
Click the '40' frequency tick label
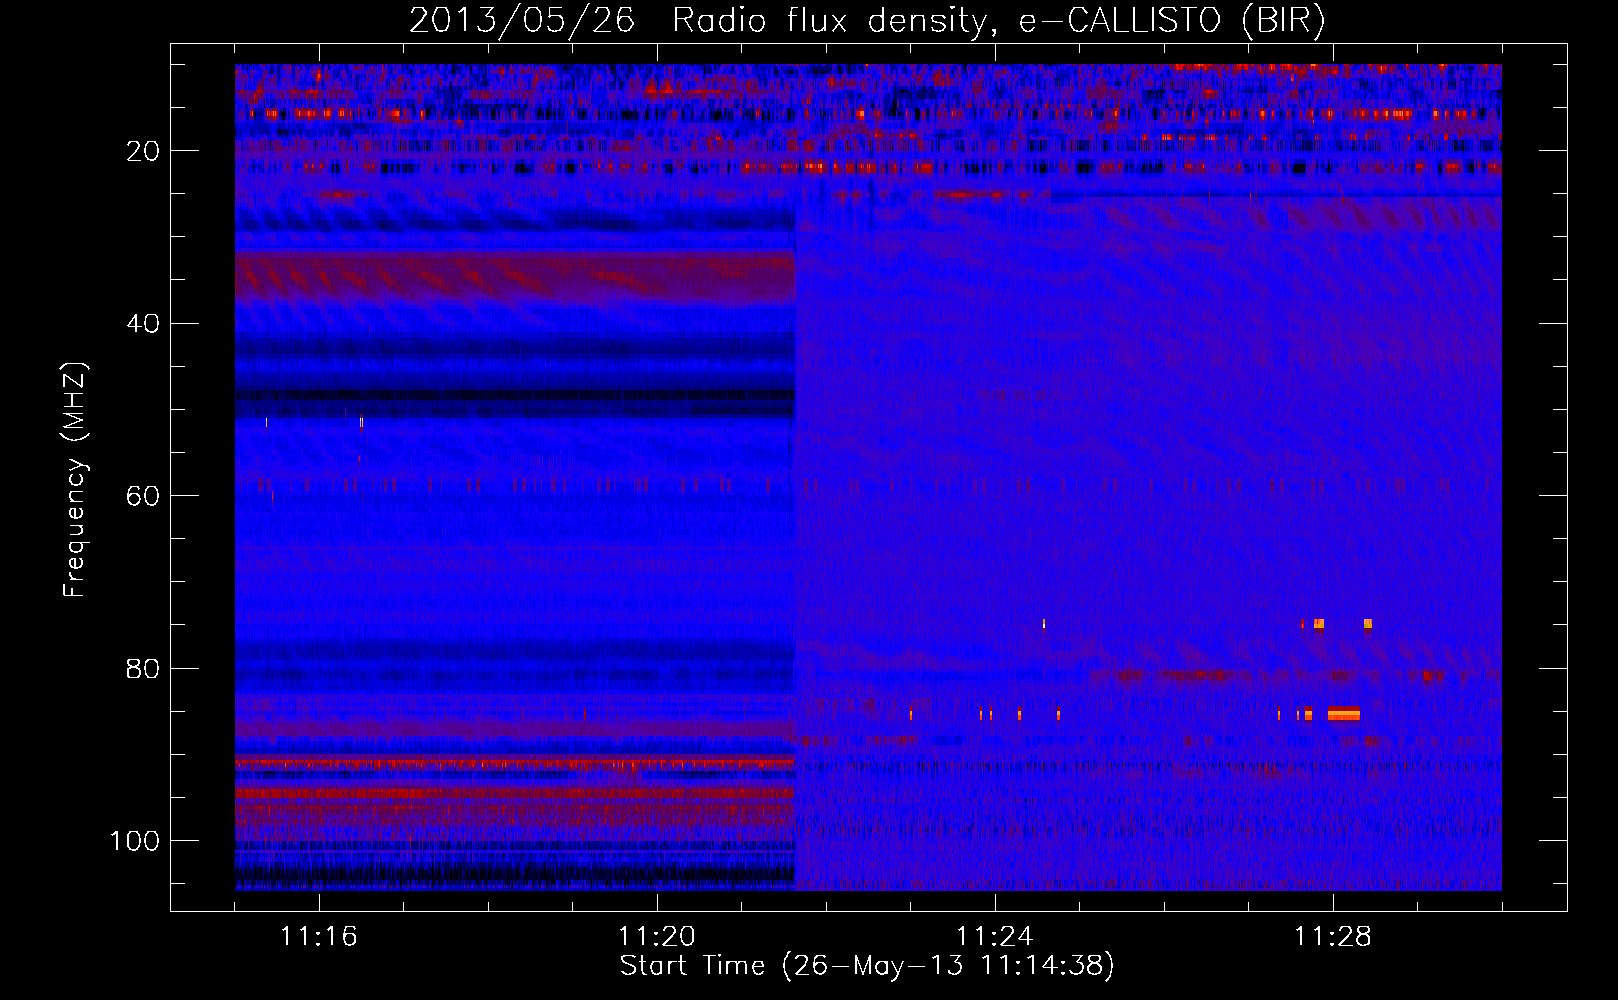144,324
